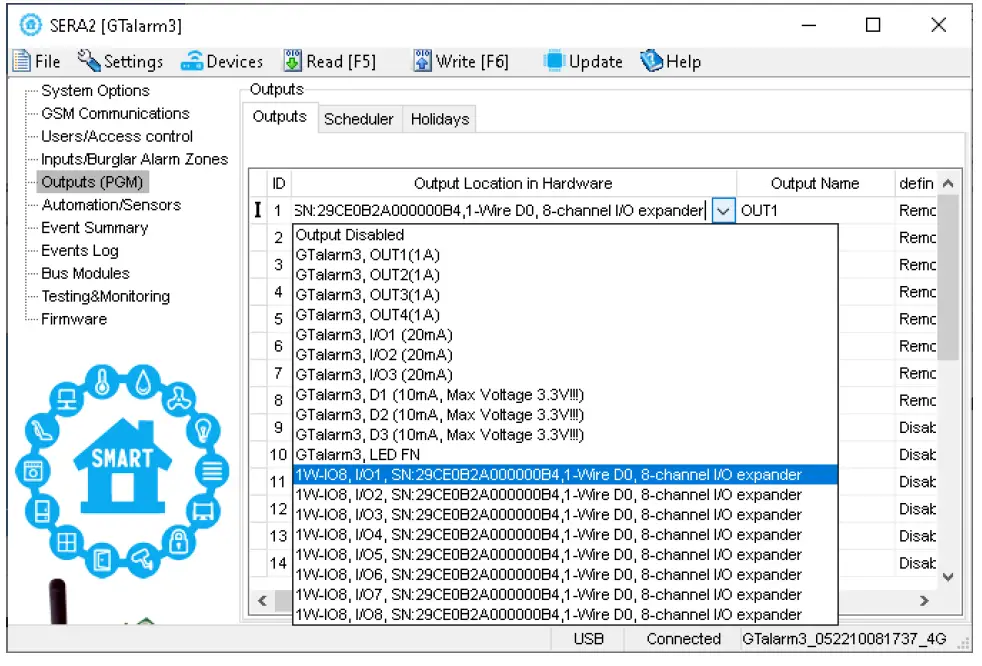Click the File menu icon
982x666 pixels.
click(x=22, y=61)
